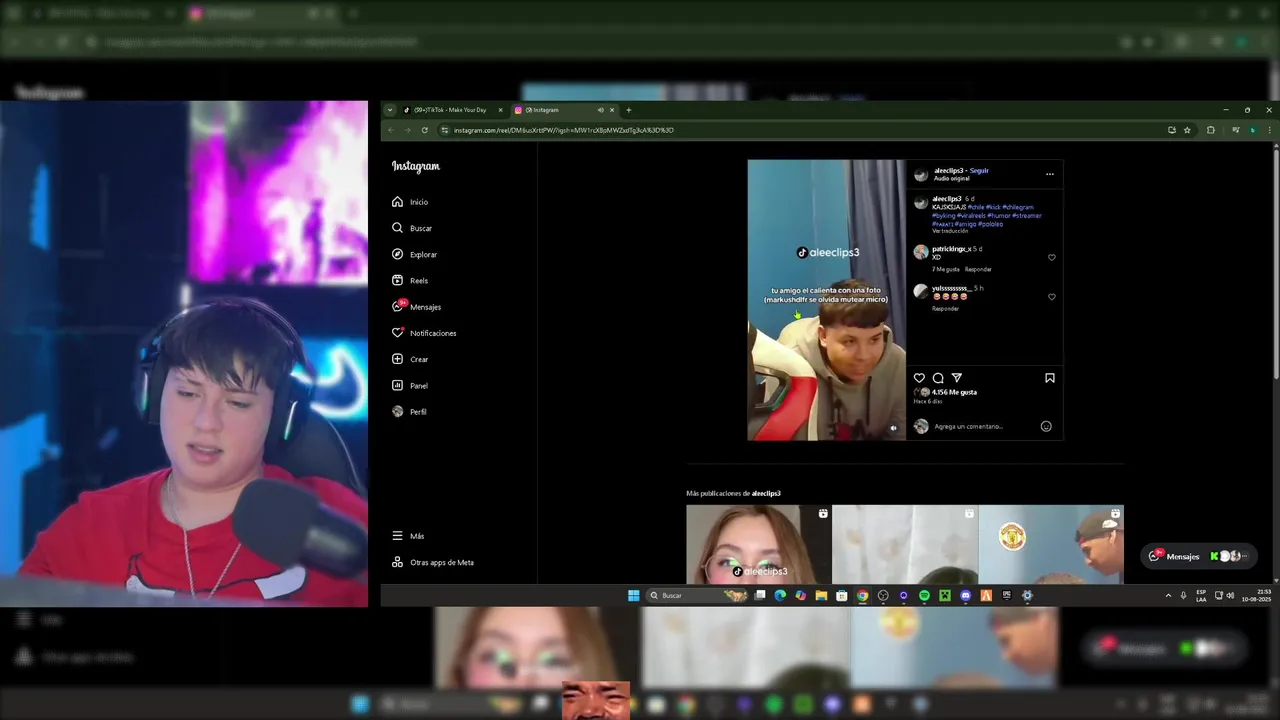Open the Panel dashboard item
The width and height of the screenshot is (1280, 720).
tap(410, 385)
